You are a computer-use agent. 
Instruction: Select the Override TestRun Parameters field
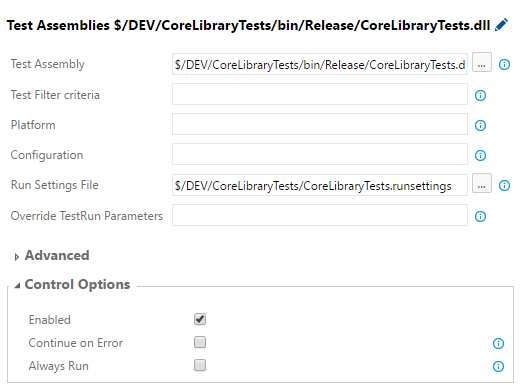[x=320, y=215]
